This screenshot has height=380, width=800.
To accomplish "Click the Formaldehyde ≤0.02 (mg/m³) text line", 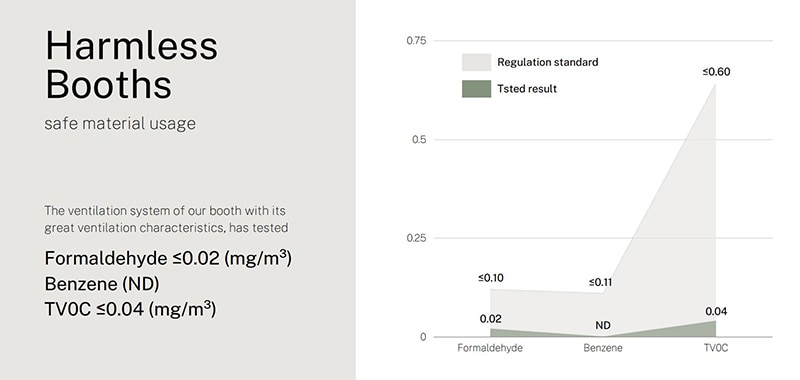I will 168,258.
